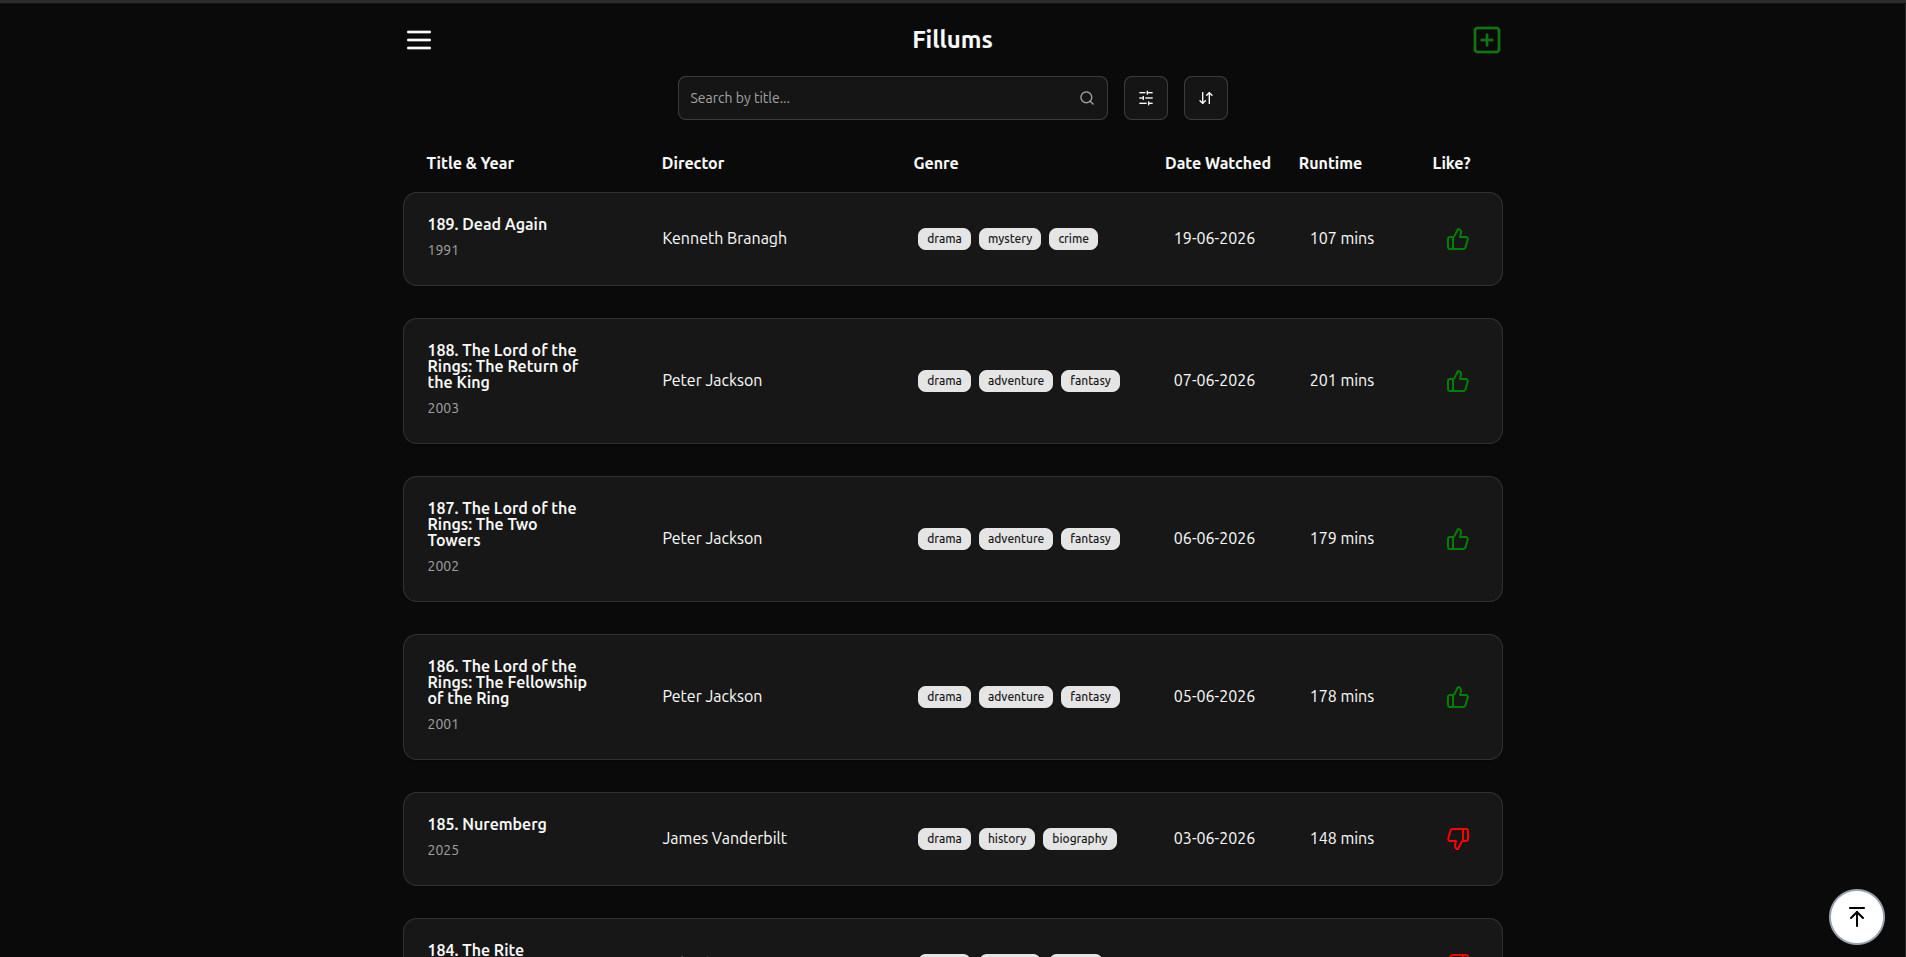The height and width of the screenshot is (957, 1906).
Task: Toggle thumbs down for Nuremberg
Action: (1458, 839)
